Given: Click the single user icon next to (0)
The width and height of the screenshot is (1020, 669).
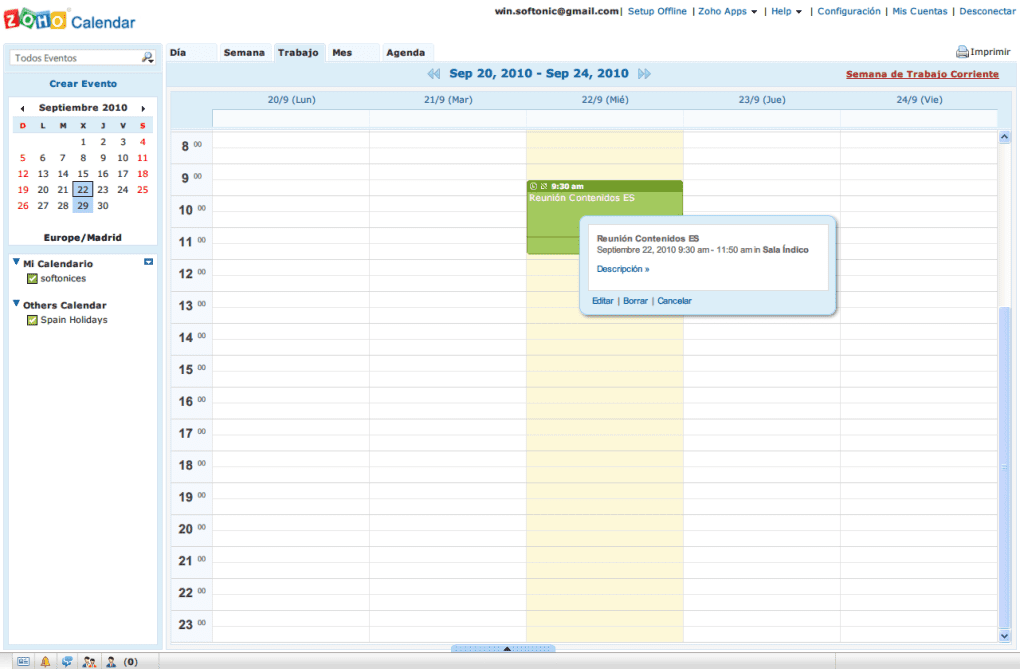Looking at the screenshot, I should tap(111, 661).
